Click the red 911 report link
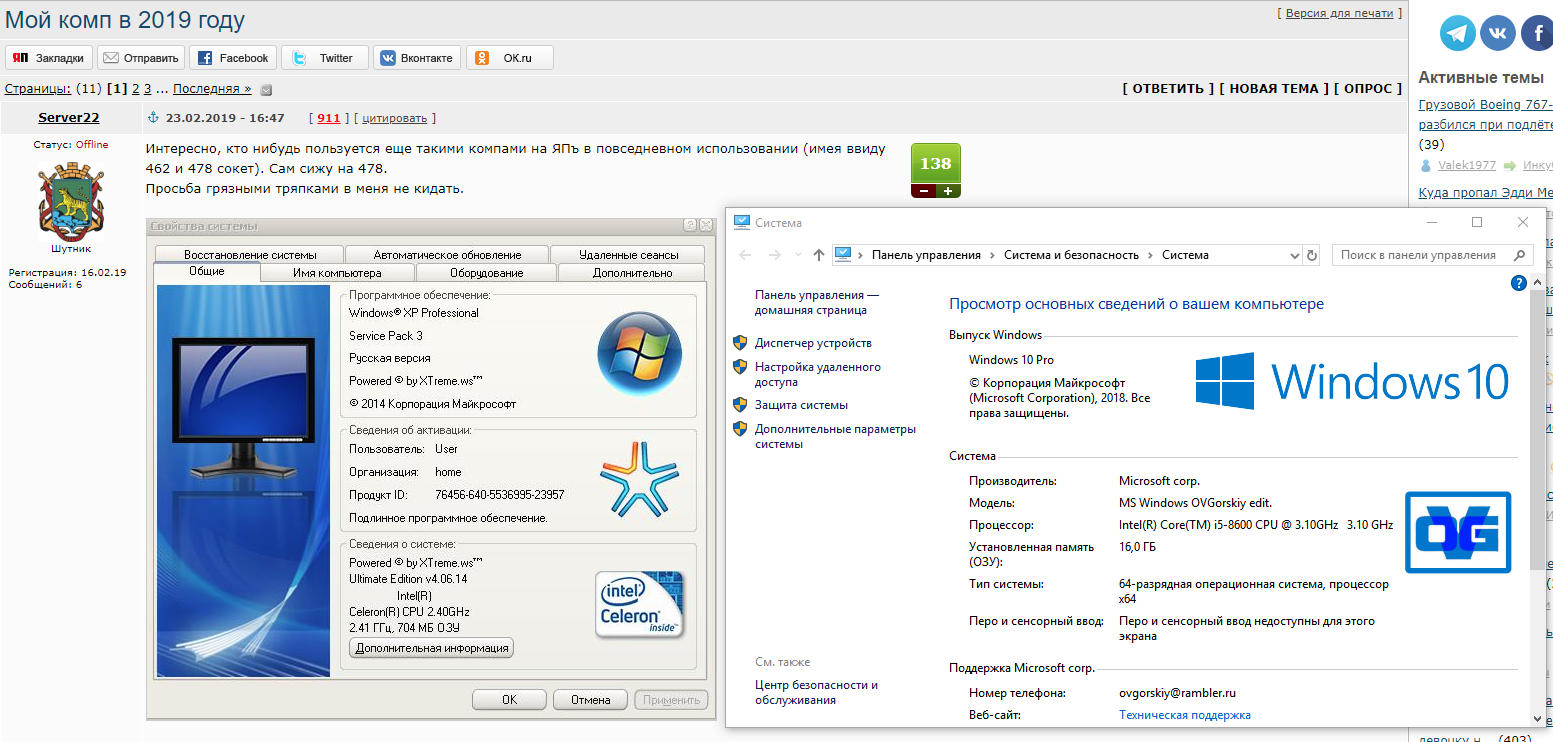The image size is (1553, 742). pyautogui.click(x=328, y=118)
